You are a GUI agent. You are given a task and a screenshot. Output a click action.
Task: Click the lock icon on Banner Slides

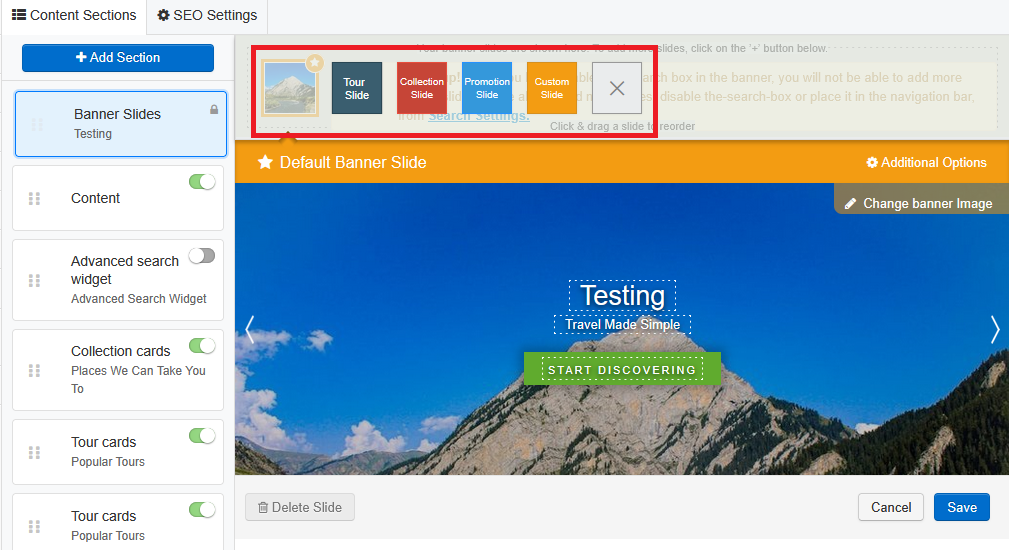[214, 110]
